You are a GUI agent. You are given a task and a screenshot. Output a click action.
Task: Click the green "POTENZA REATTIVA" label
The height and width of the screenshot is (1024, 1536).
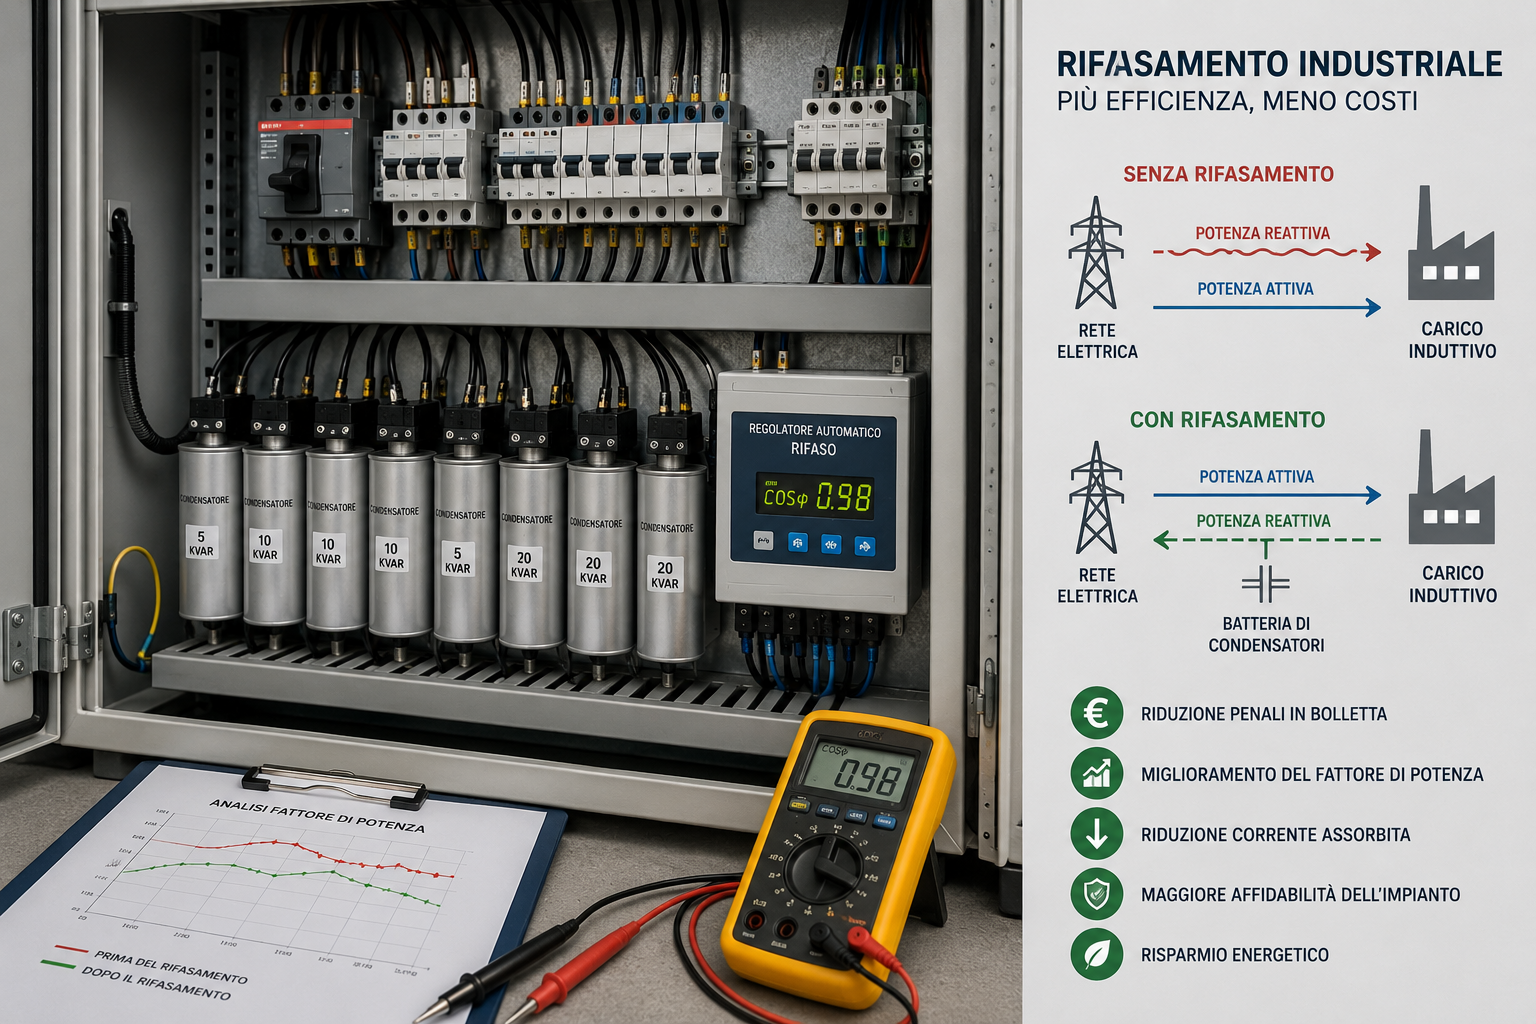click(x=1264, y=521)
